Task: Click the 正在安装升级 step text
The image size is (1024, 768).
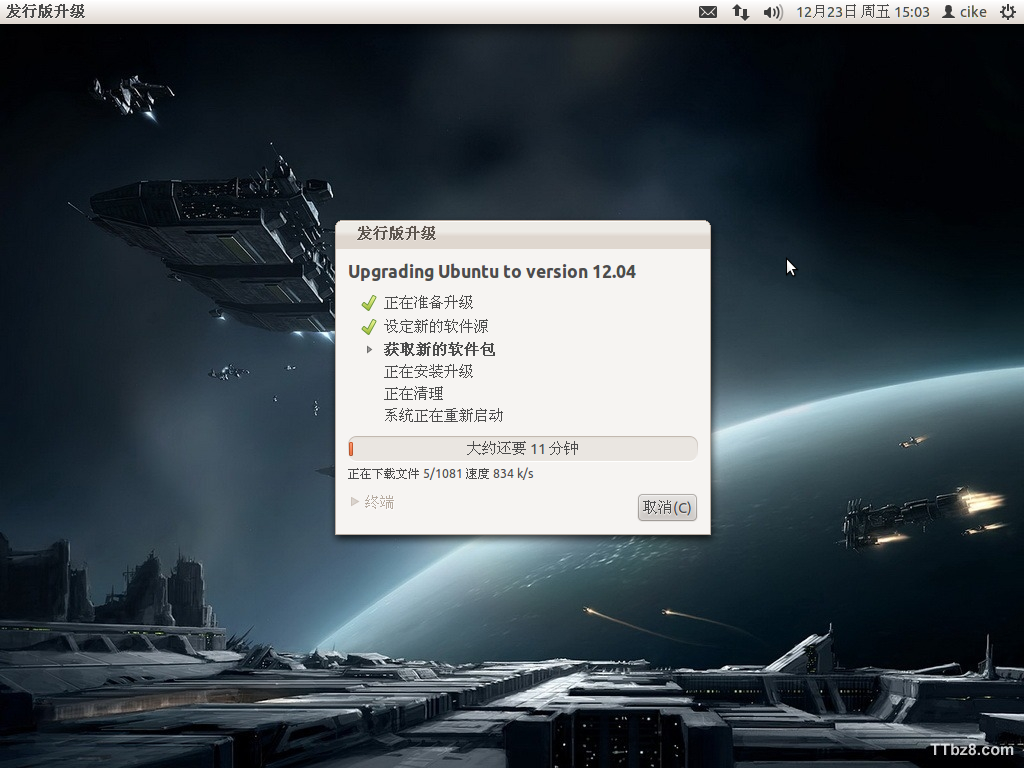Action: [x=428, y=371]
